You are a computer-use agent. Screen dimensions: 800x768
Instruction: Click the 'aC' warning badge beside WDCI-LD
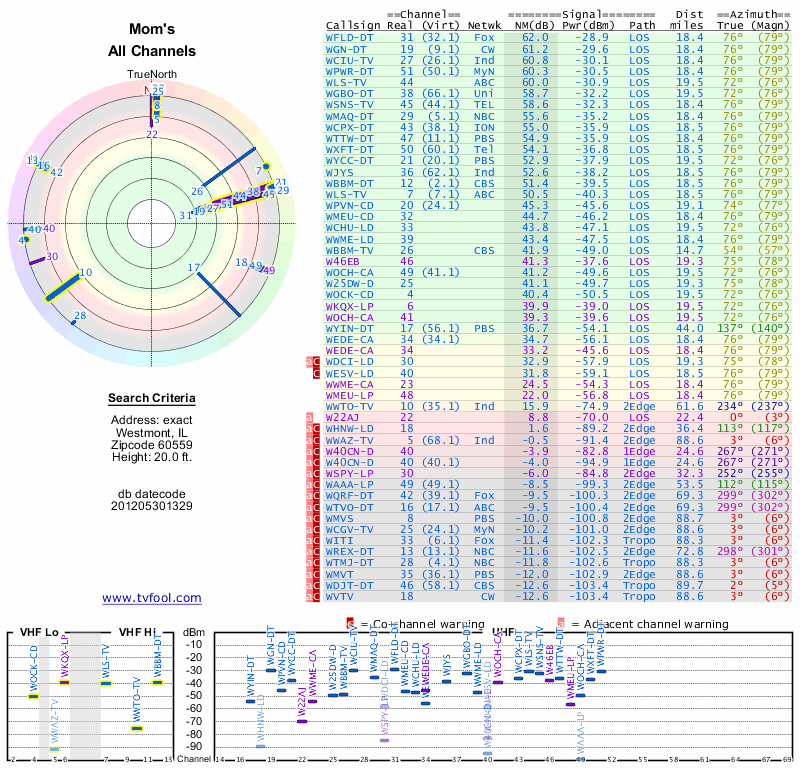[313, 362]
